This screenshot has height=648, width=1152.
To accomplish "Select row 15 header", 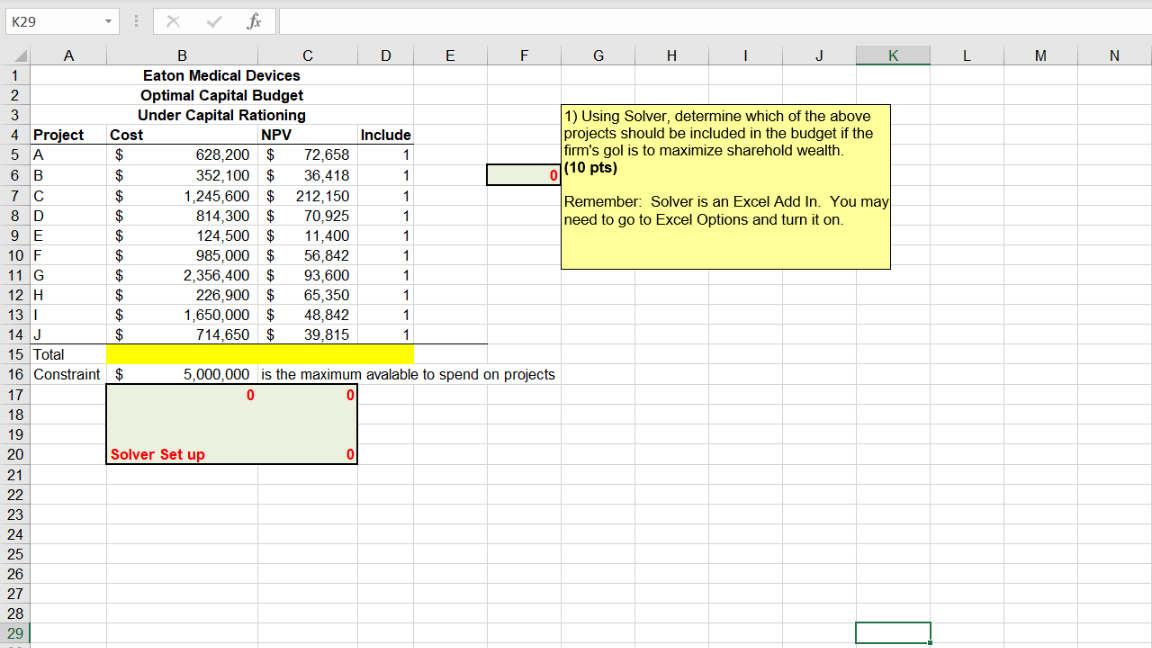I will coord(15,354).
